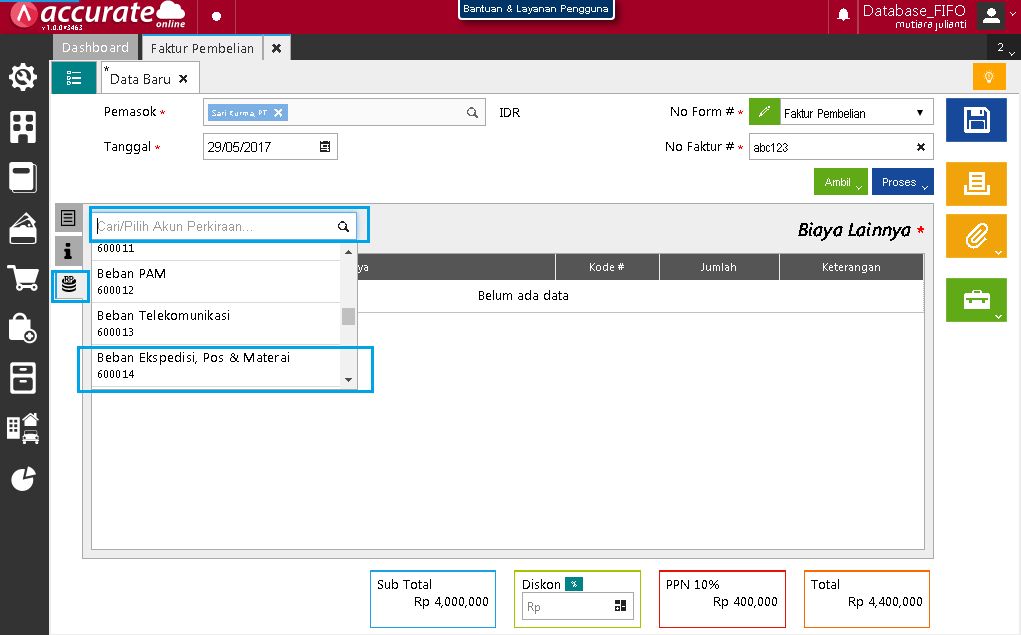
Task: Open the pie chart reports module
Action: coord(23,479)
